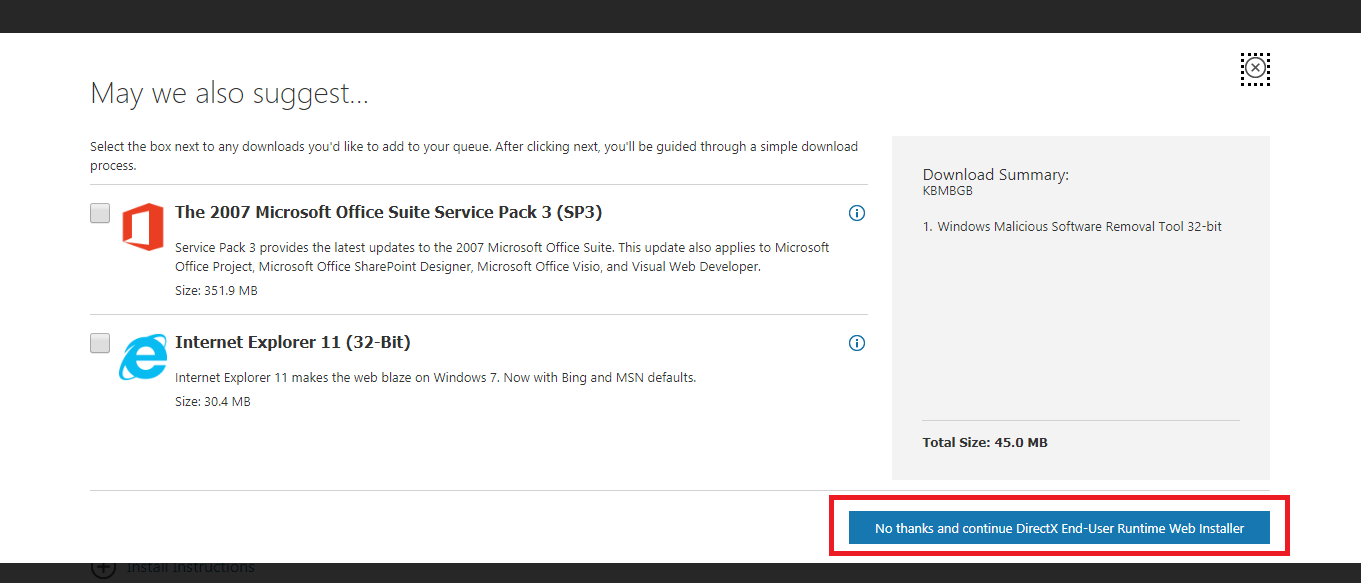Click the 'Download Summary:' heading

996,174
